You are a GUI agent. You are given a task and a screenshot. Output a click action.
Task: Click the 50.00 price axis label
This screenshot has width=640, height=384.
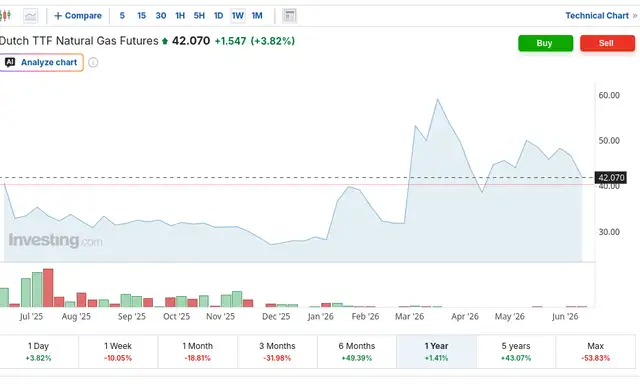(609, 140)
